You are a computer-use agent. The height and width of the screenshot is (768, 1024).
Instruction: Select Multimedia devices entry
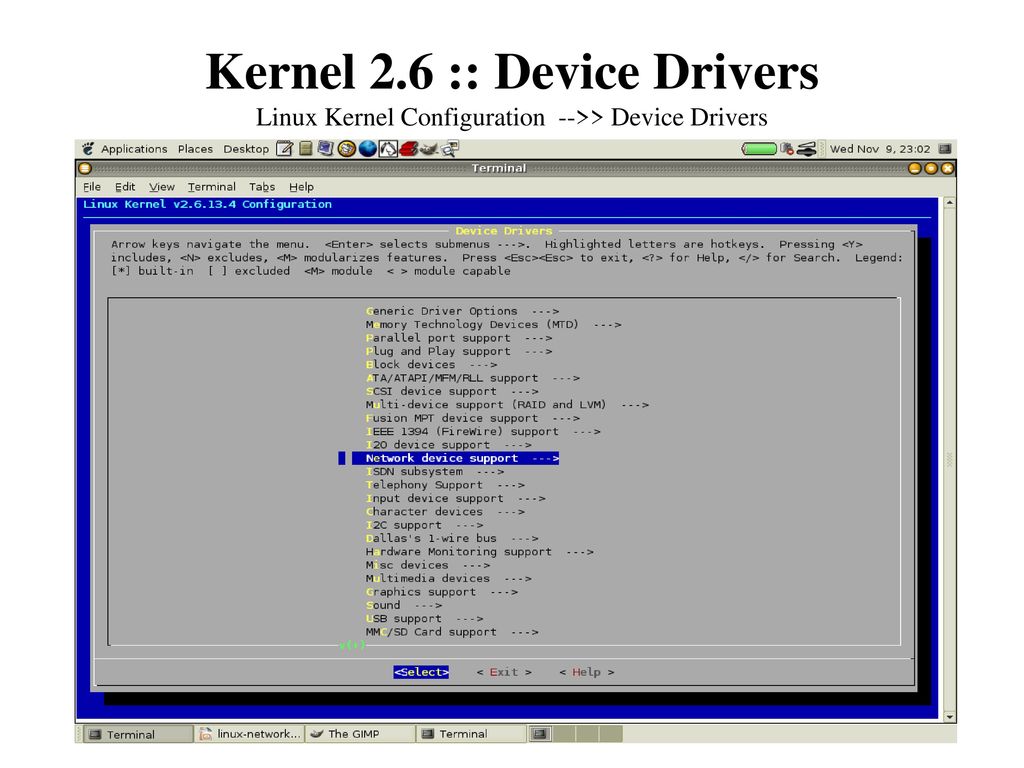pos(449,579)
